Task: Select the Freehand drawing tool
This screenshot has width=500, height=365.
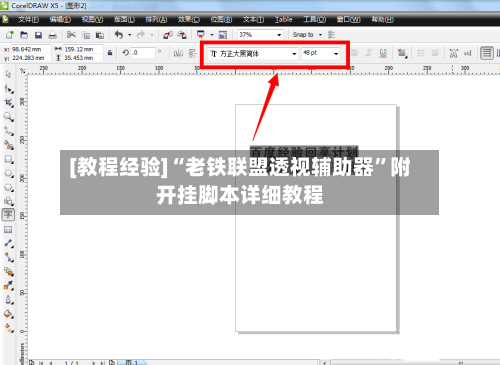Action: click(8, 131)
